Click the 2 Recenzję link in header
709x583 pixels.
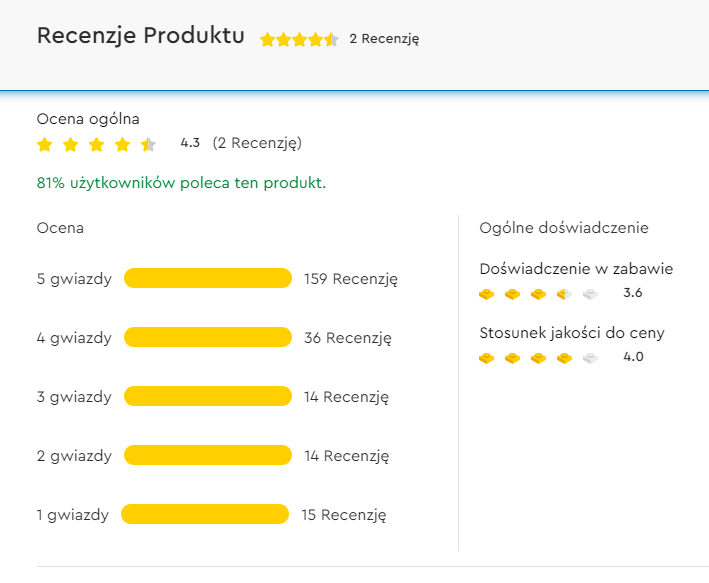384,39
